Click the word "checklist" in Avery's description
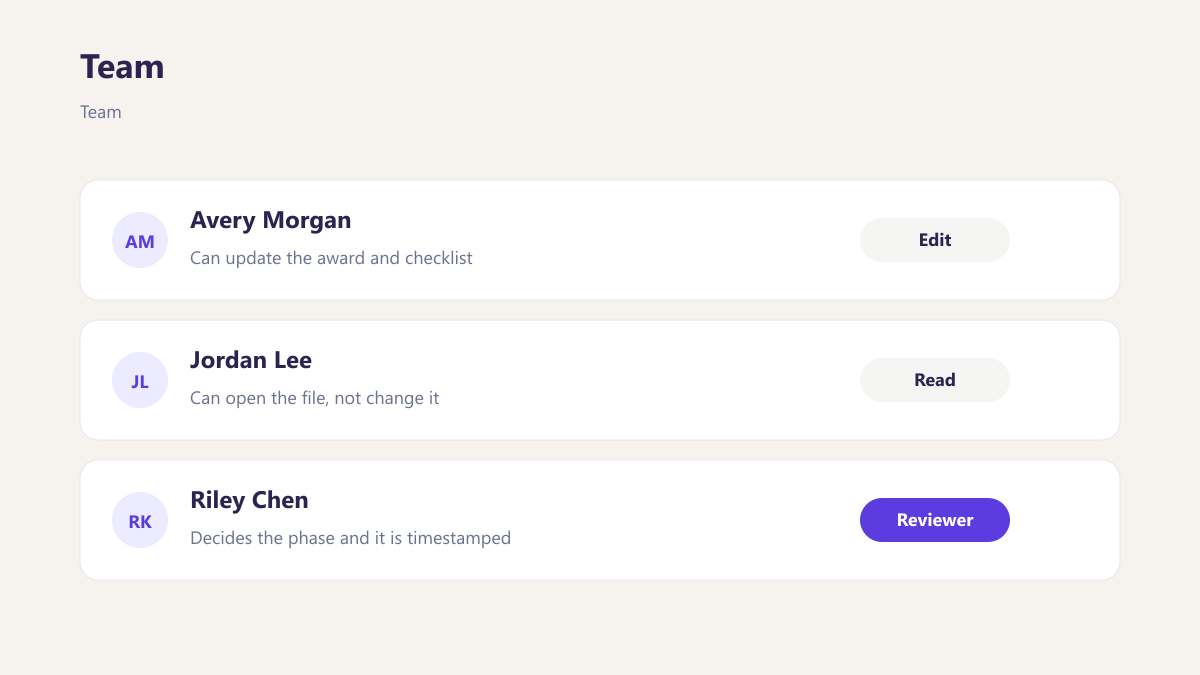The height and width of the screenshot is (675, 1200). tap(439, 258)
